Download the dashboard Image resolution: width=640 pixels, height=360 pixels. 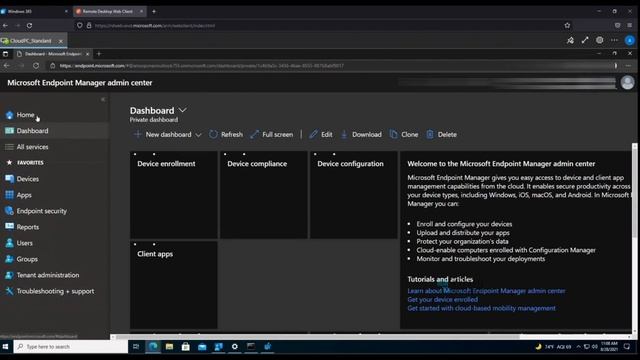tap(361, 134)
